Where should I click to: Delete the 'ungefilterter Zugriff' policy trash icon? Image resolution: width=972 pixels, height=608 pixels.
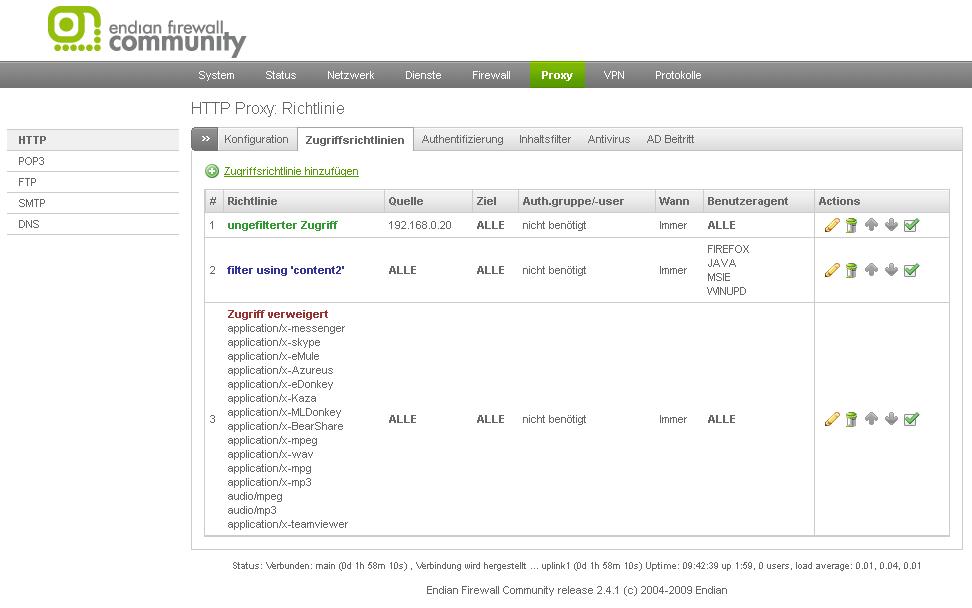pos(851,226)
